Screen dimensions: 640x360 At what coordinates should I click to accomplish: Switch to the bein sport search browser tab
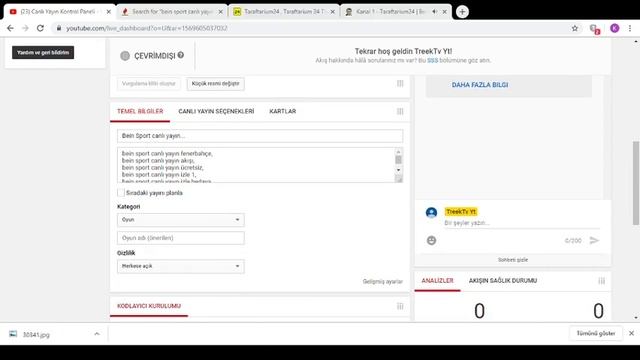coord(172,12)
